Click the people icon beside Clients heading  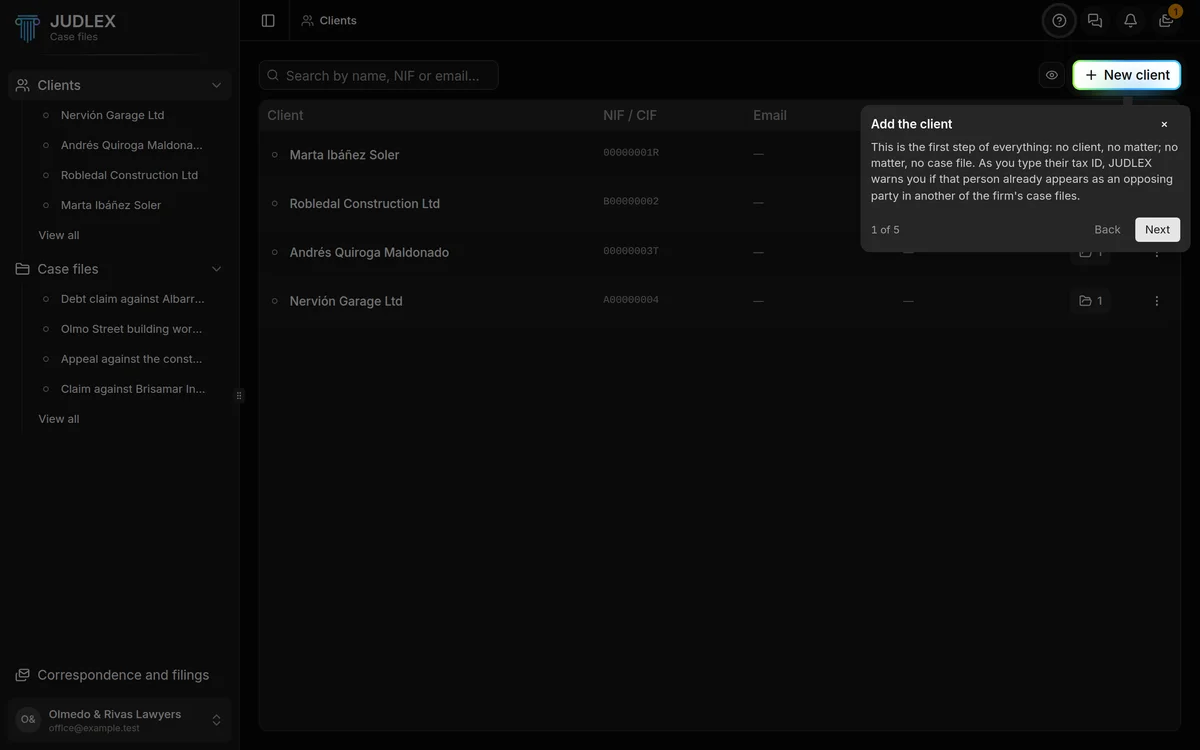click(23, 85)
